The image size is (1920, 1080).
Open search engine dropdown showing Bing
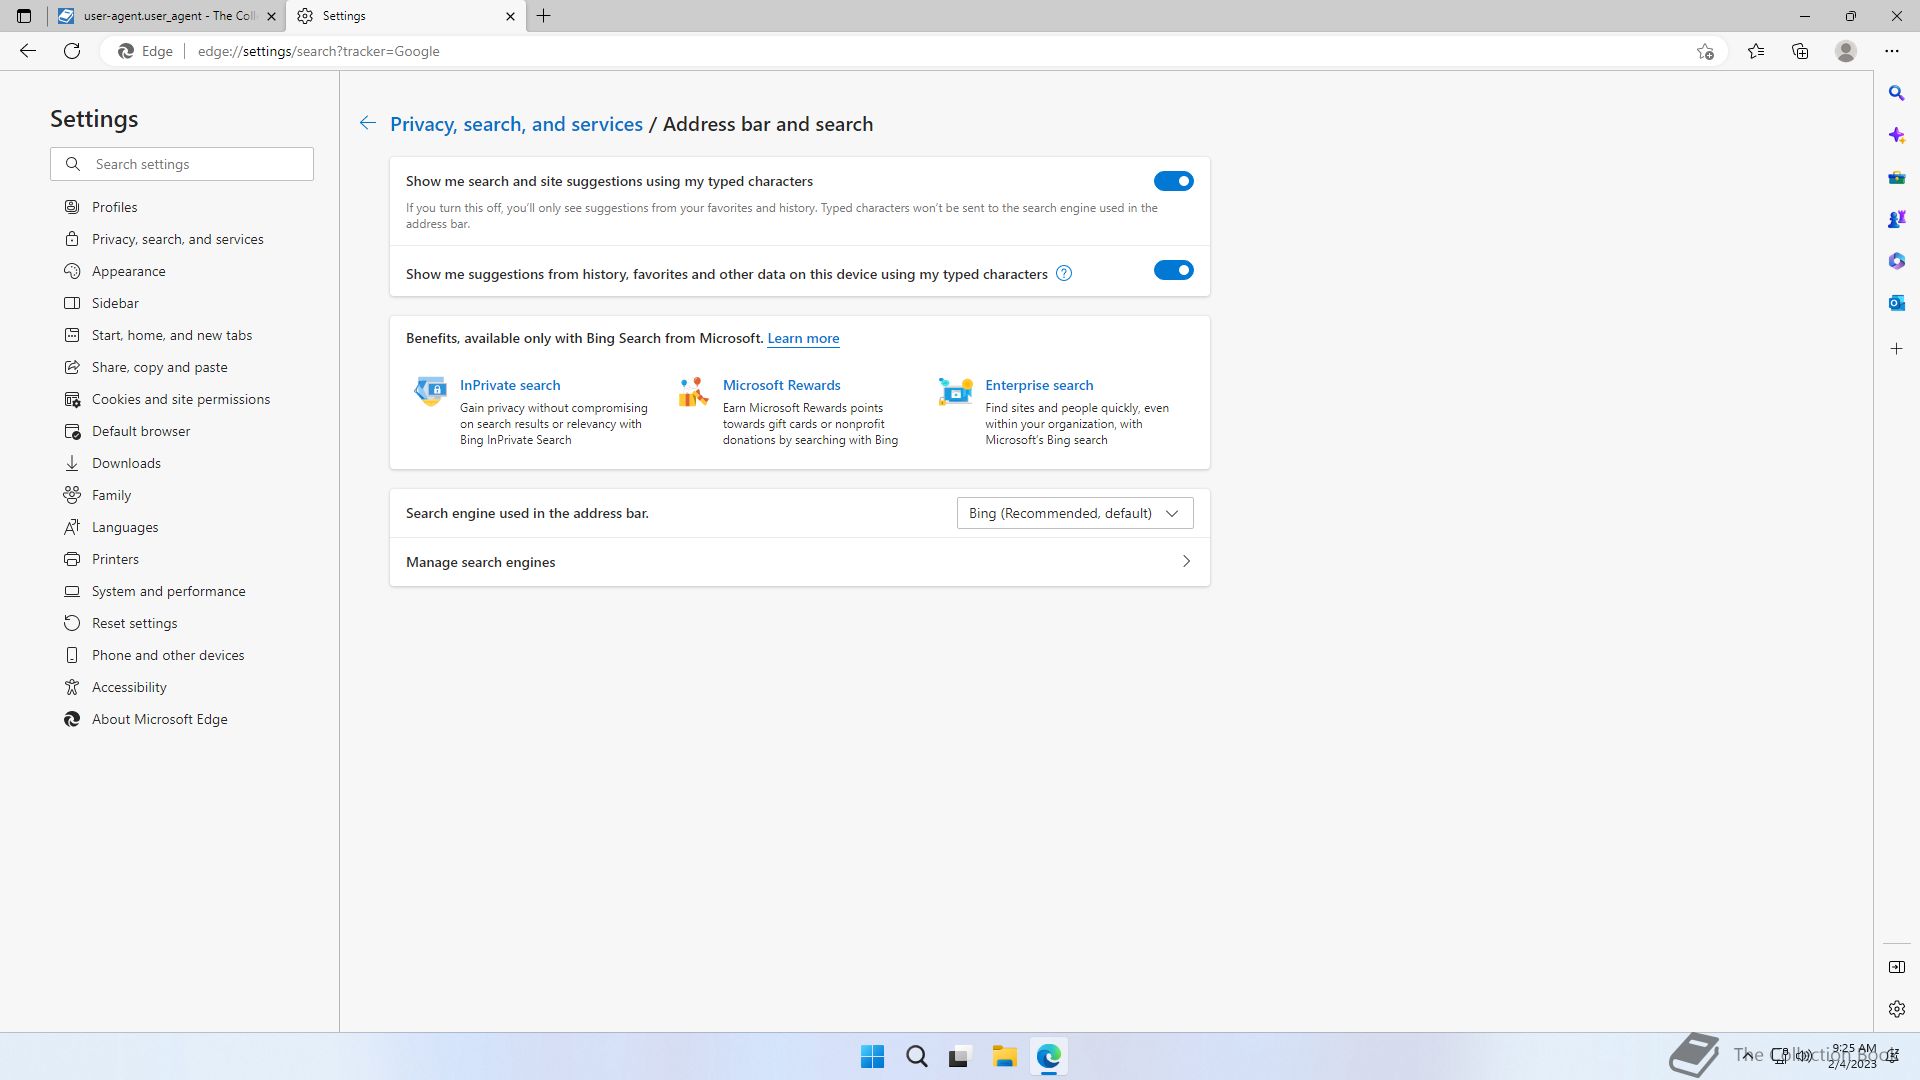1074,513
